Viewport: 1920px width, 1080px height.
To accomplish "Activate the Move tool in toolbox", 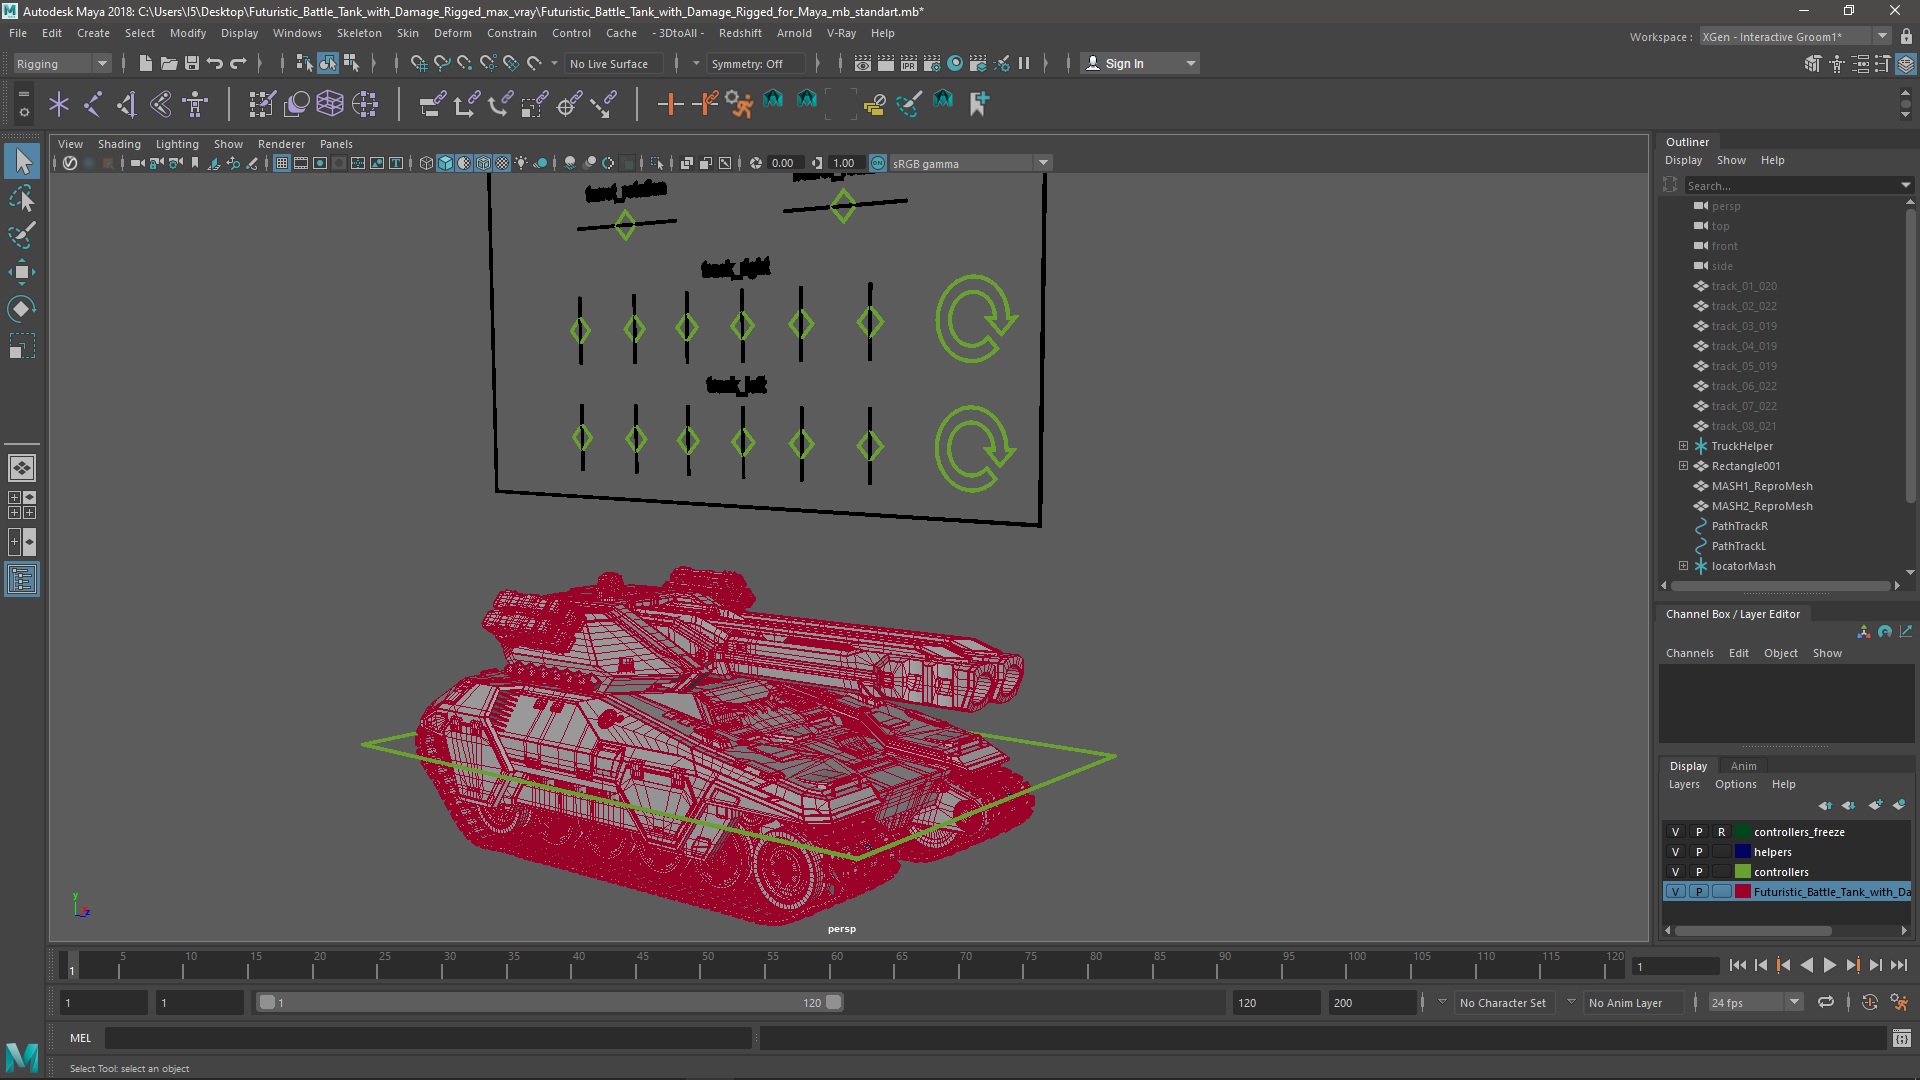I will [x=22, y=272].
